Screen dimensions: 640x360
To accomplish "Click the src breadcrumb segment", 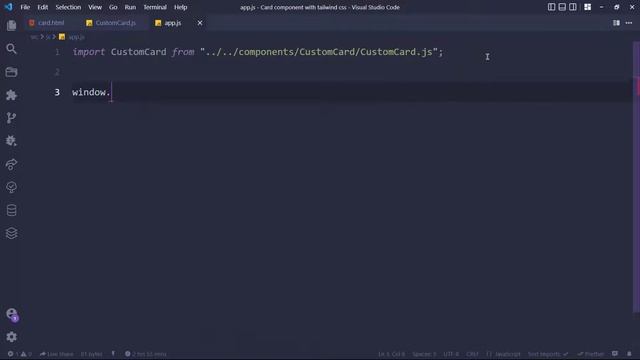I will coord(34,37).
